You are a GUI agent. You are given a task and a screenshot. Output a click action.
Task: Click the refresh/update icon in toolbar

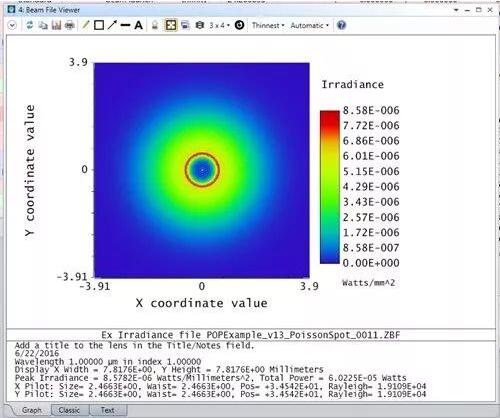[x=30, y=25]
